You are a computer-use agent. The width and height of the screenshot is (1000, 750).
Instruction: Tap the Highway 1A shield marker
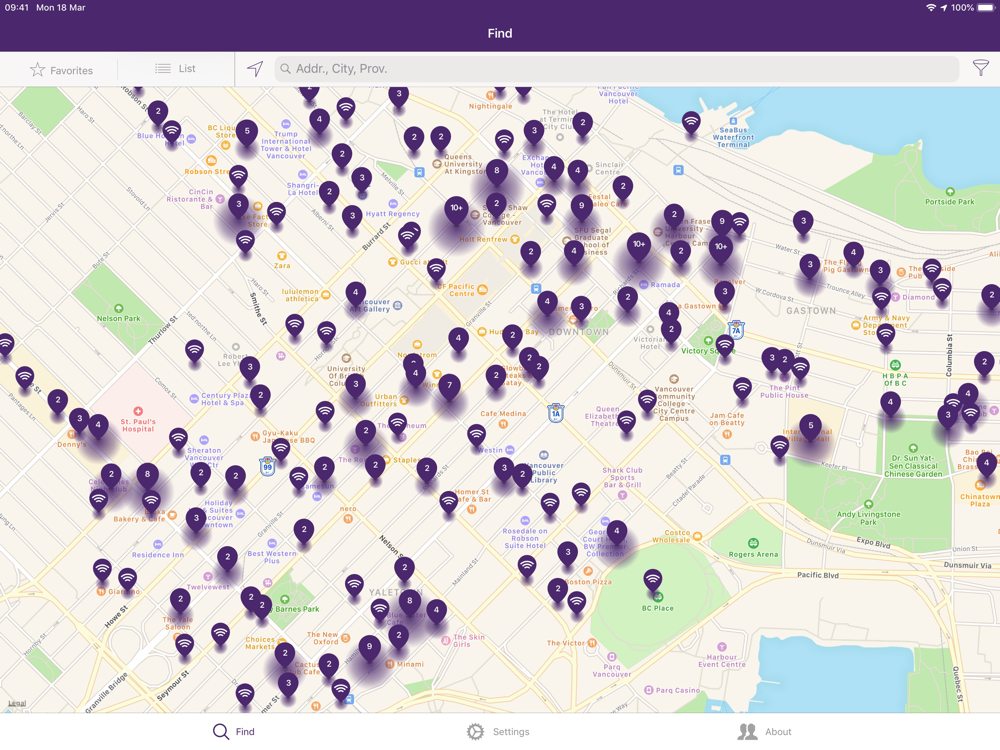[x=555, y=413]
